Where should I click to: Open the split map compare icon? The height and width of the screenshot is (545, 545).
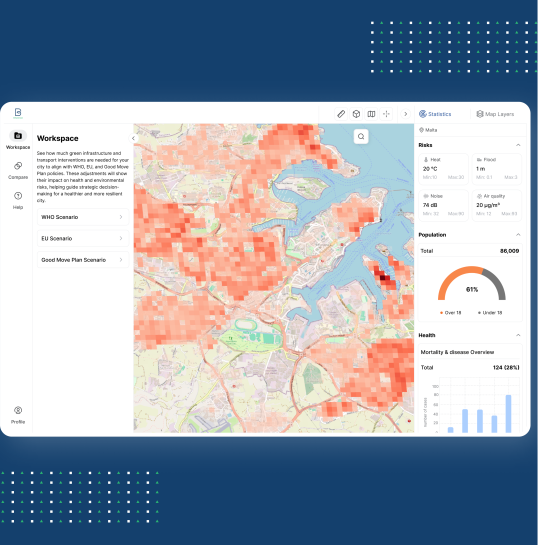(371, 114)
